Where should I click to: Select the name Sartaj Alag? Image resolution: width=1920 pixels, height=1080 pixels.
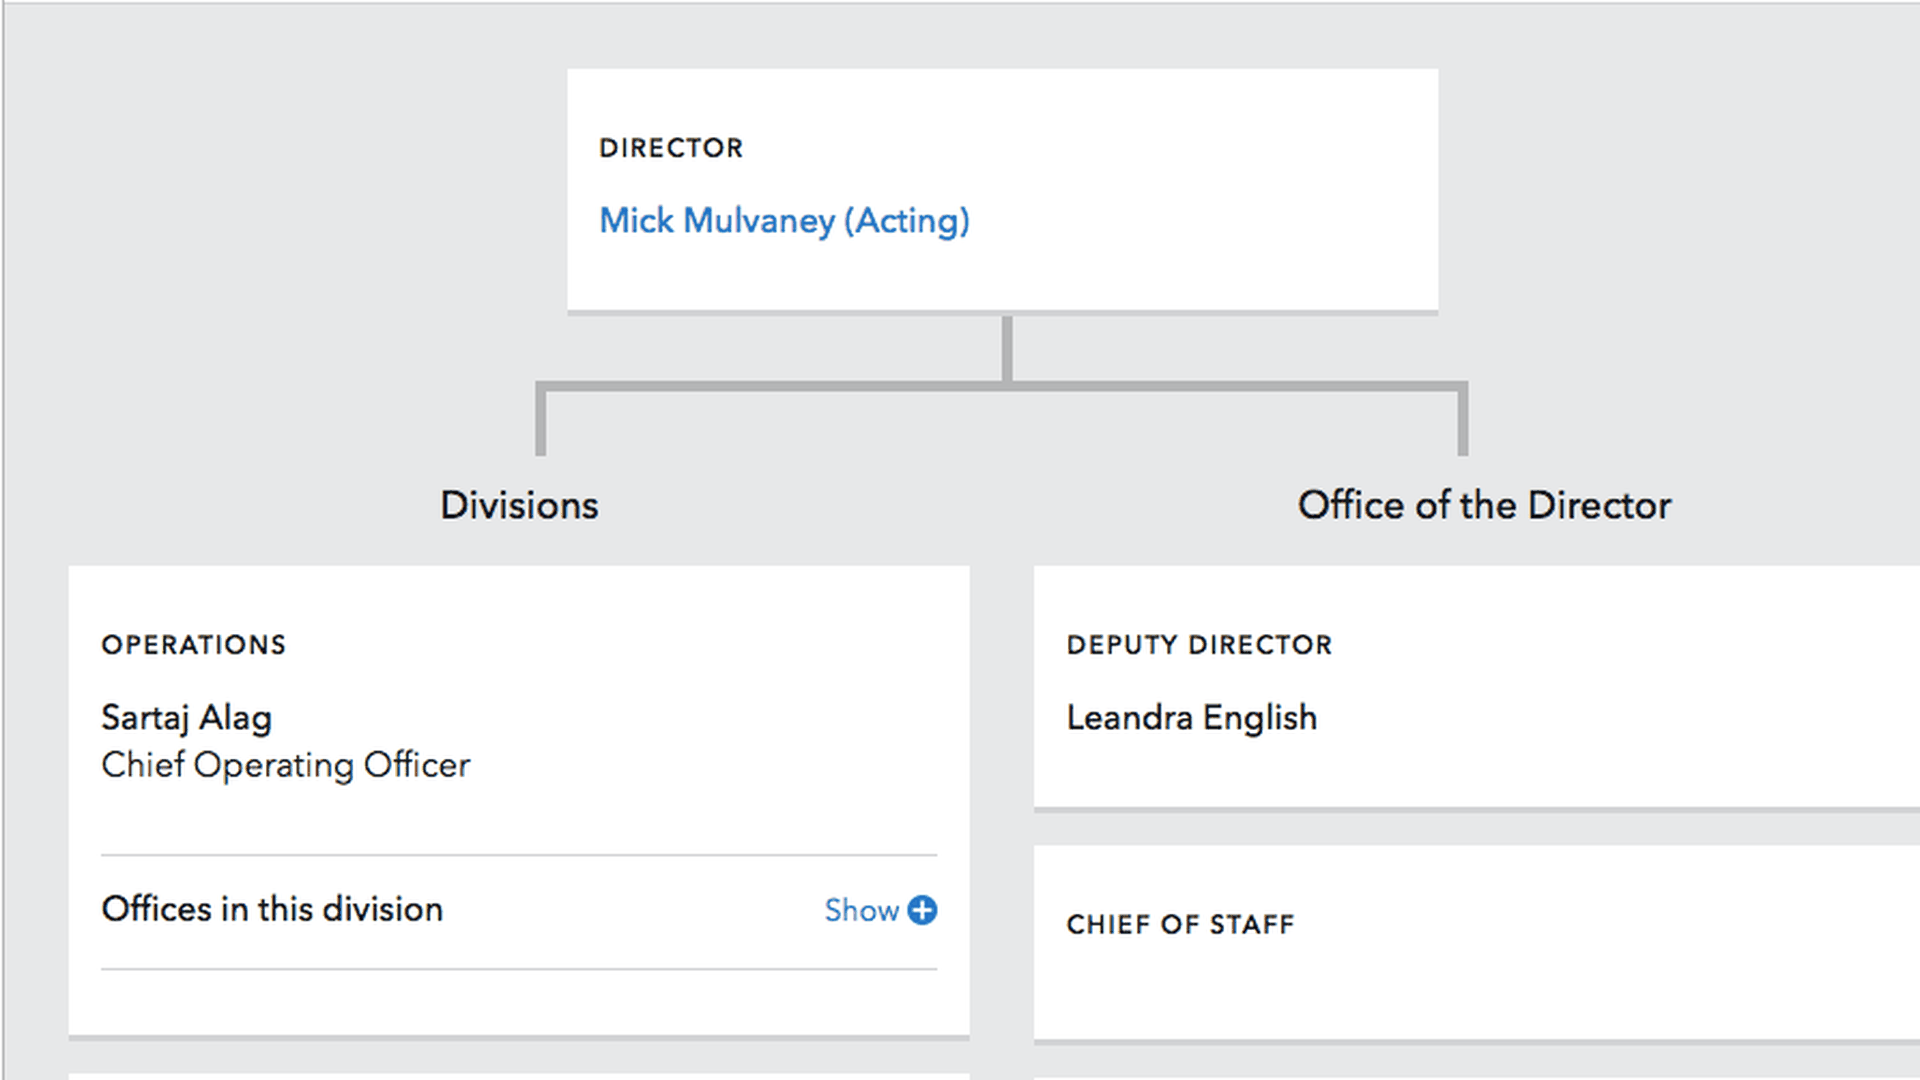[187, 718]
